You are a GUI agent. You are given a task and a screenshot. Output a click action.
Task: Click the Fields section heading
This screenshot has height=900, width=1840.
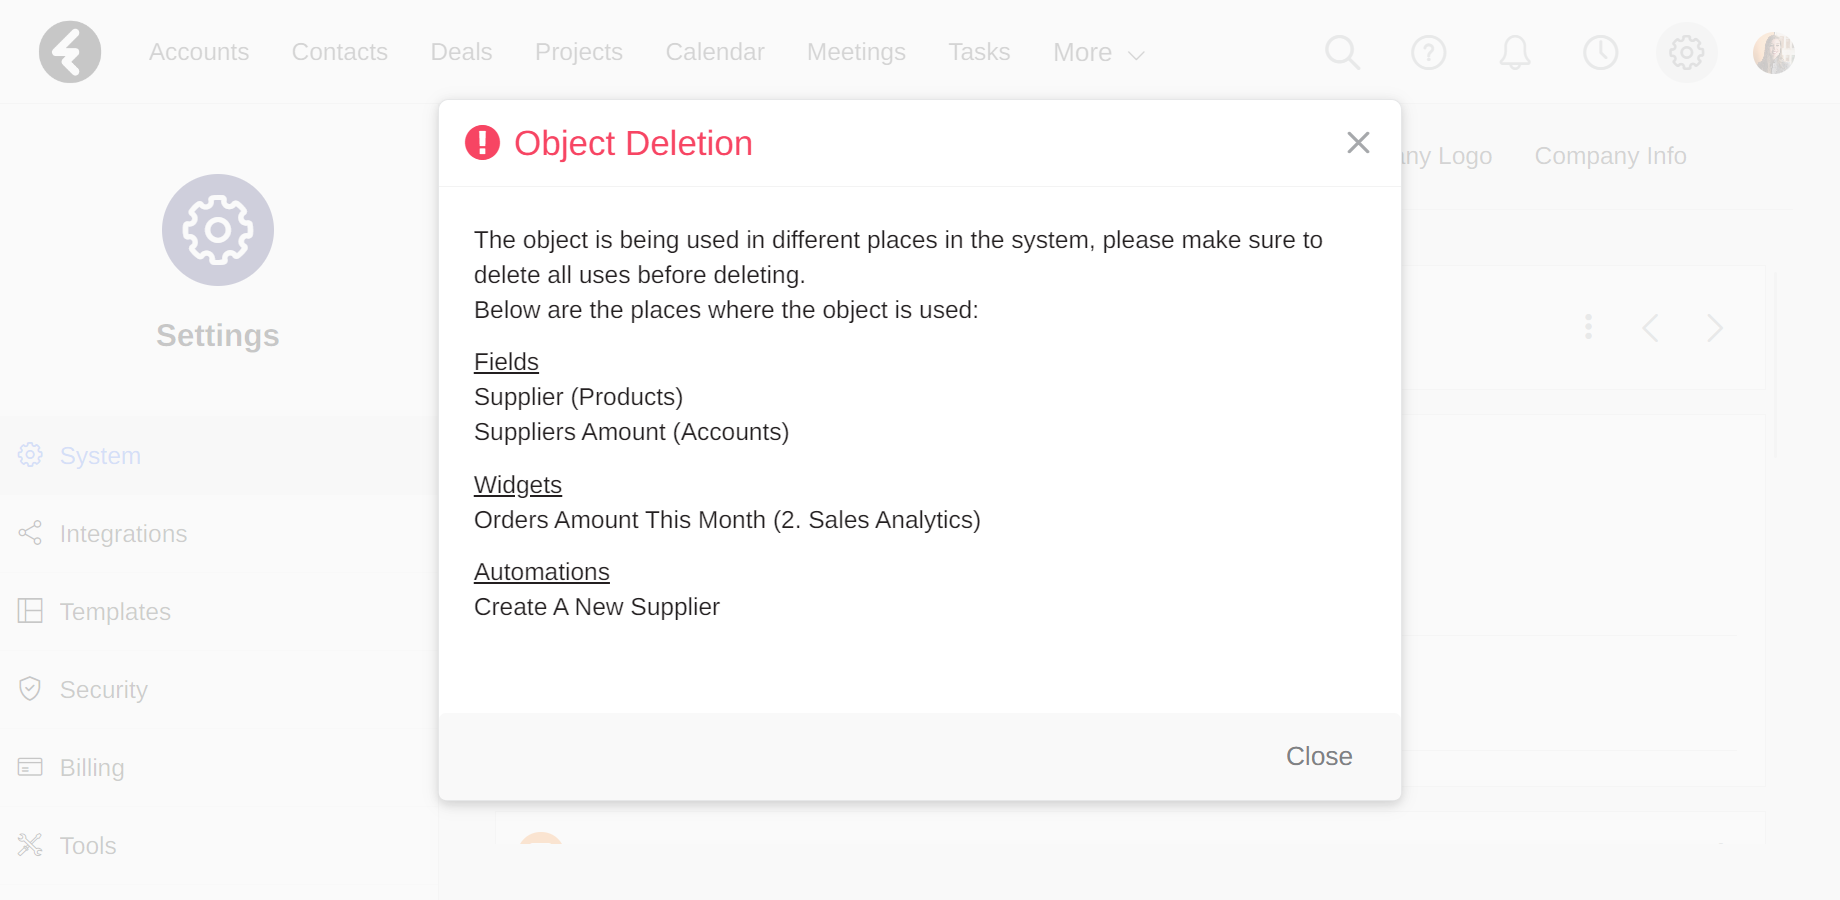(506, 362)
